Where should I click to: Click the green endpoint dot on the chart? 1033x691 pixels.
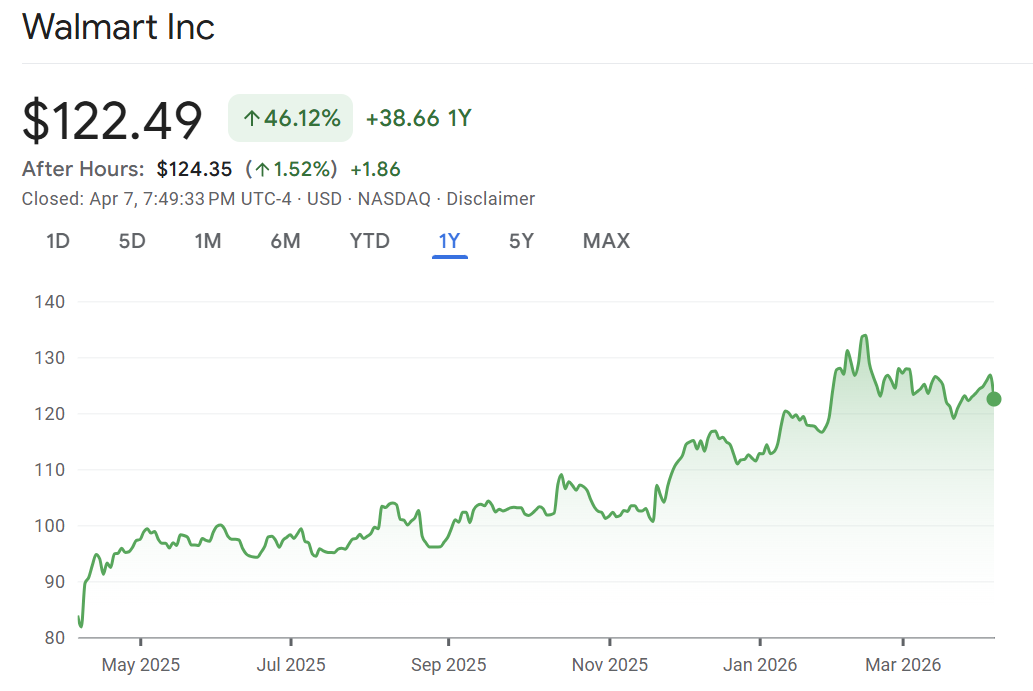pos(993,399)
